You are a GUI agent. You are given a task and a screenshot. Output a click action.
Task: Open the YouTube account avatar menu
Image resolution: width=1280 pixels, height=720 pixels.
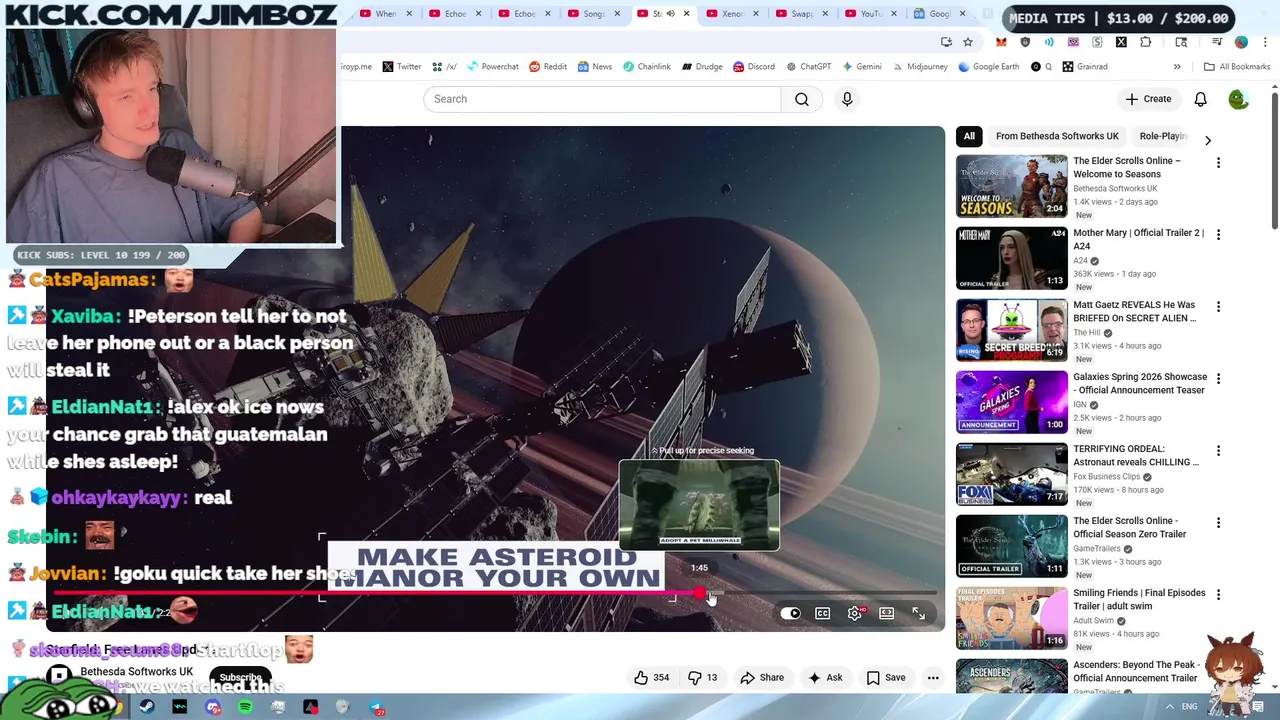1238,99
